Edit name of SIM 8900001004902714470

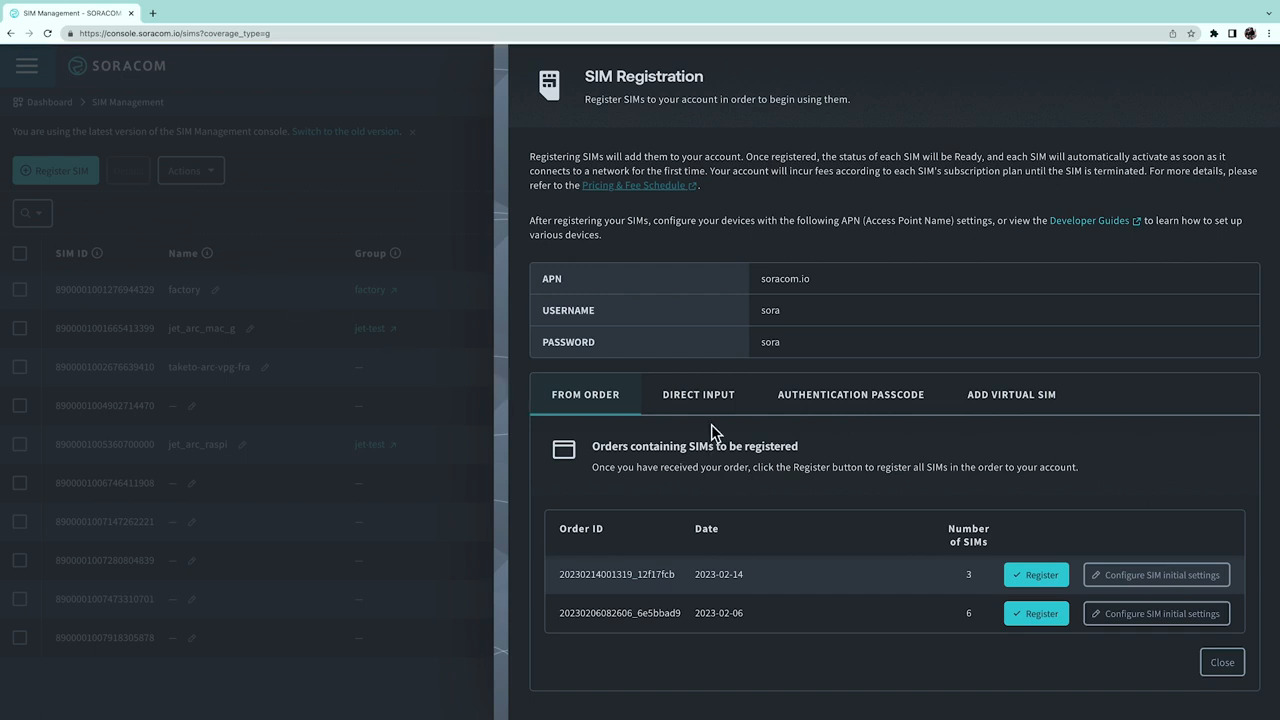(192, 406)
